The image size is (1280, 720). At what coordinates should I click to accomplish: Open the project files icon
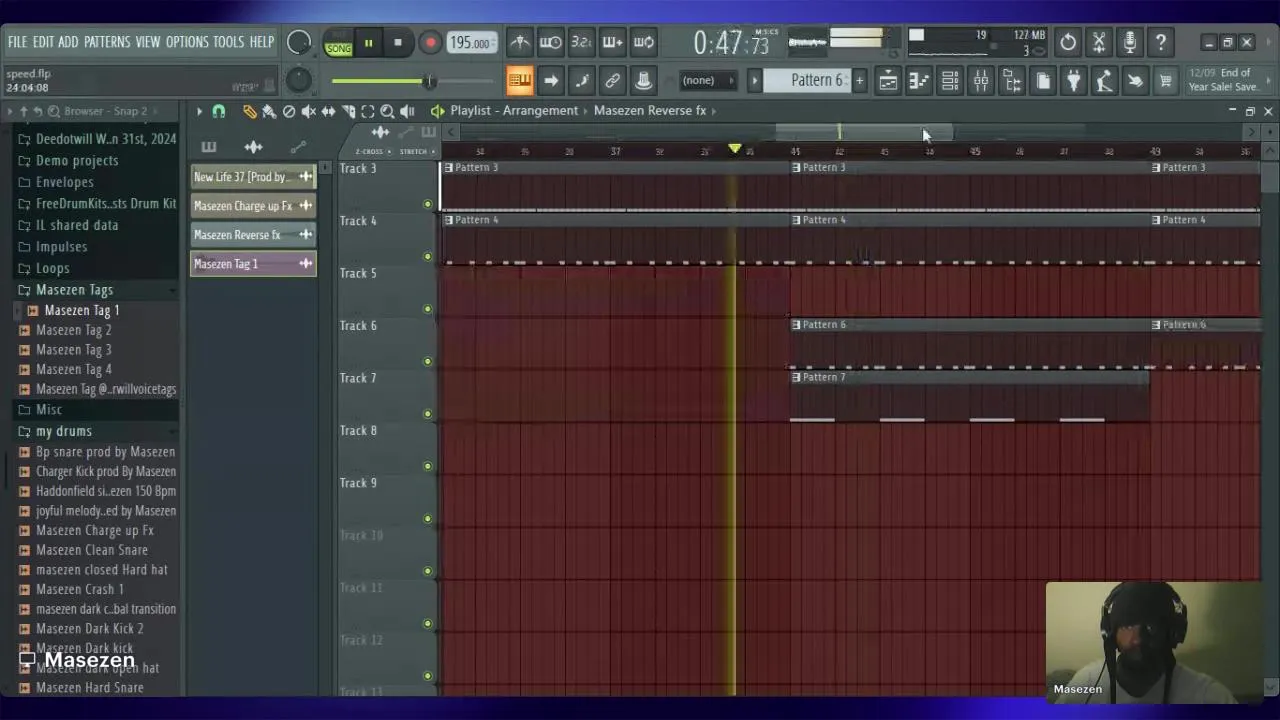[1043, 81]
